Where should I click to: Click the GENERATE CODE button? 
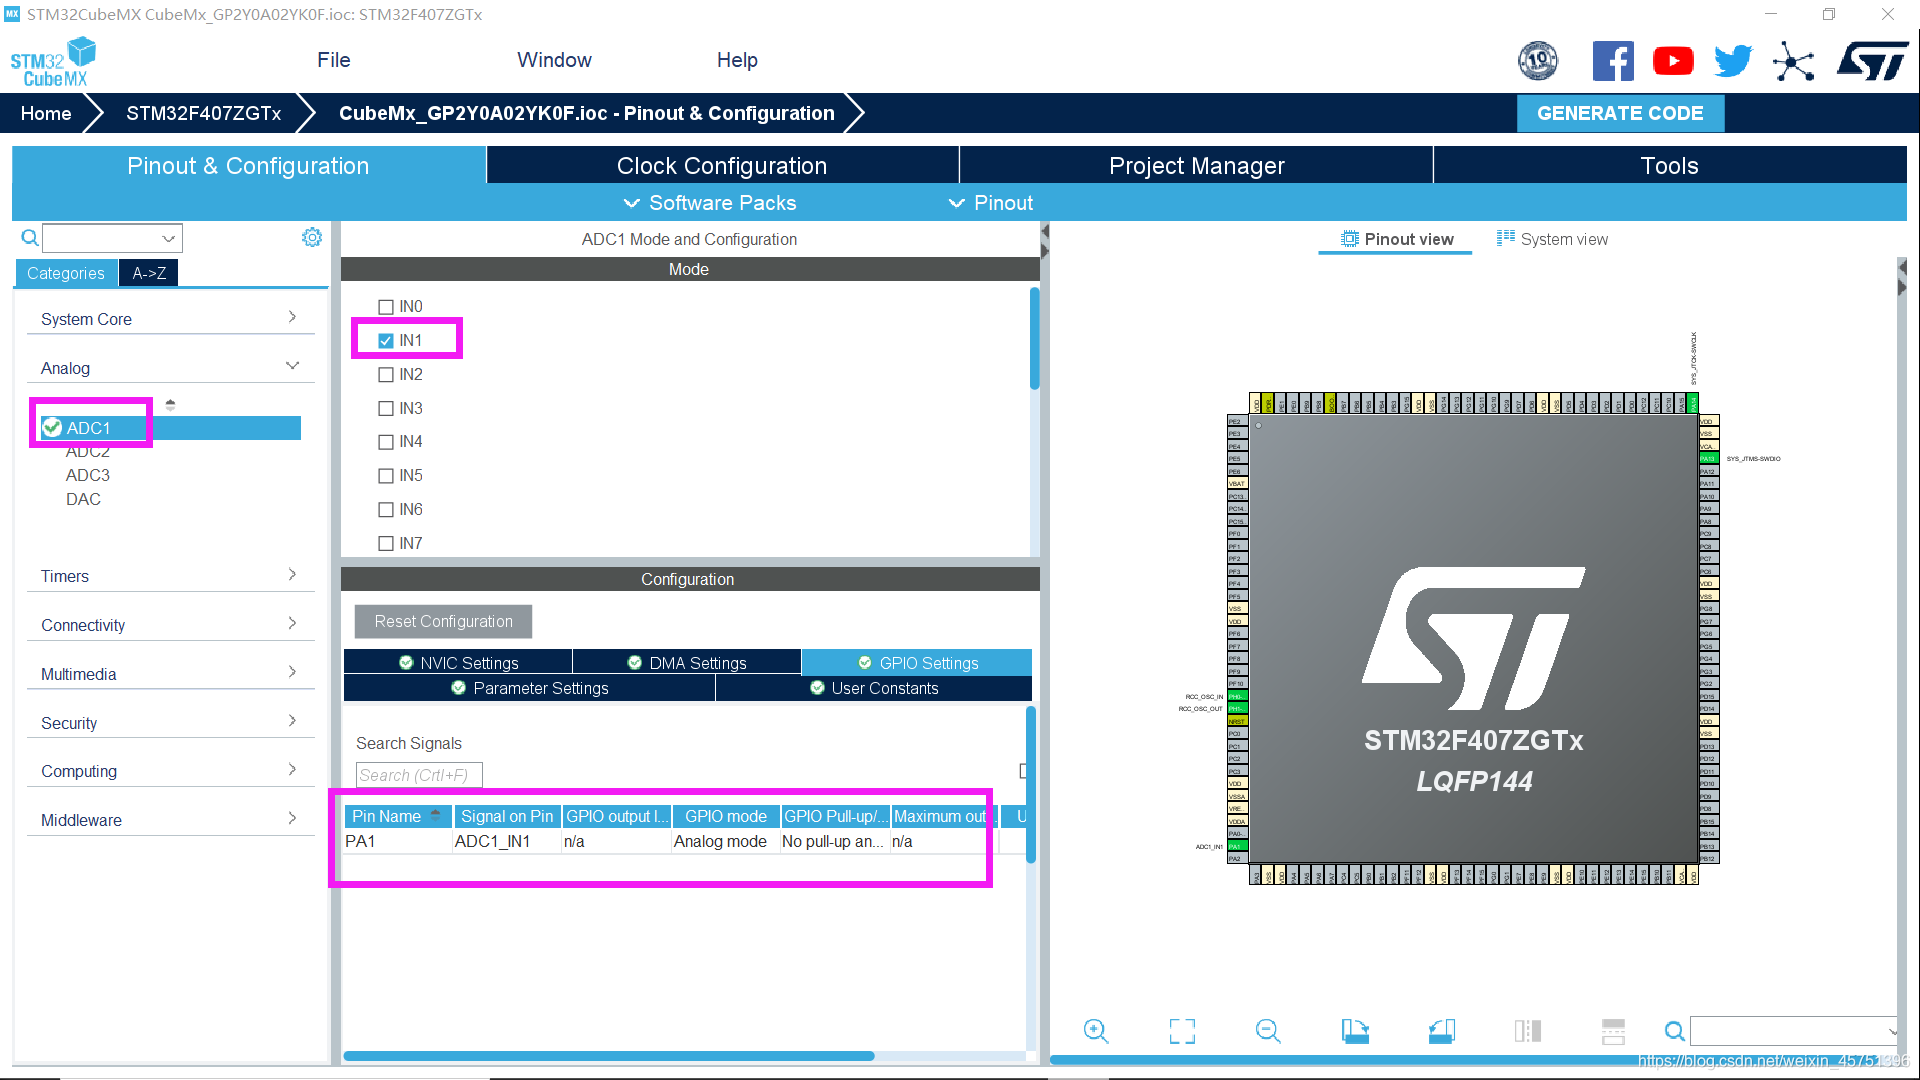click(1619, 113)
